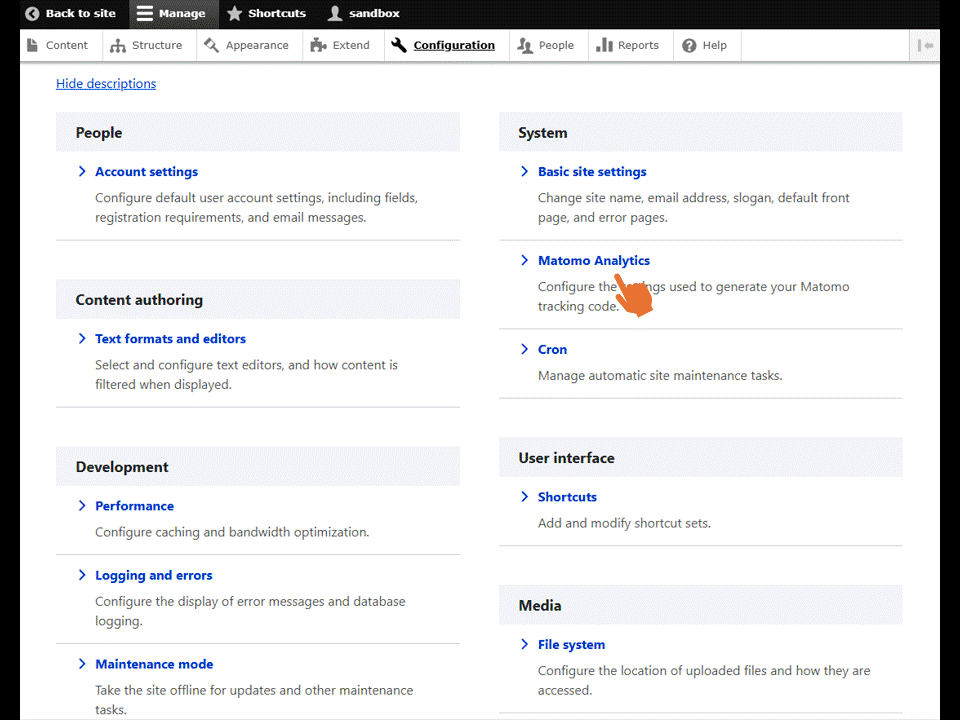Toggle the toolbar orientation control on the right
This screenshot has width=960, height=720.
click(x=925, y=45)
